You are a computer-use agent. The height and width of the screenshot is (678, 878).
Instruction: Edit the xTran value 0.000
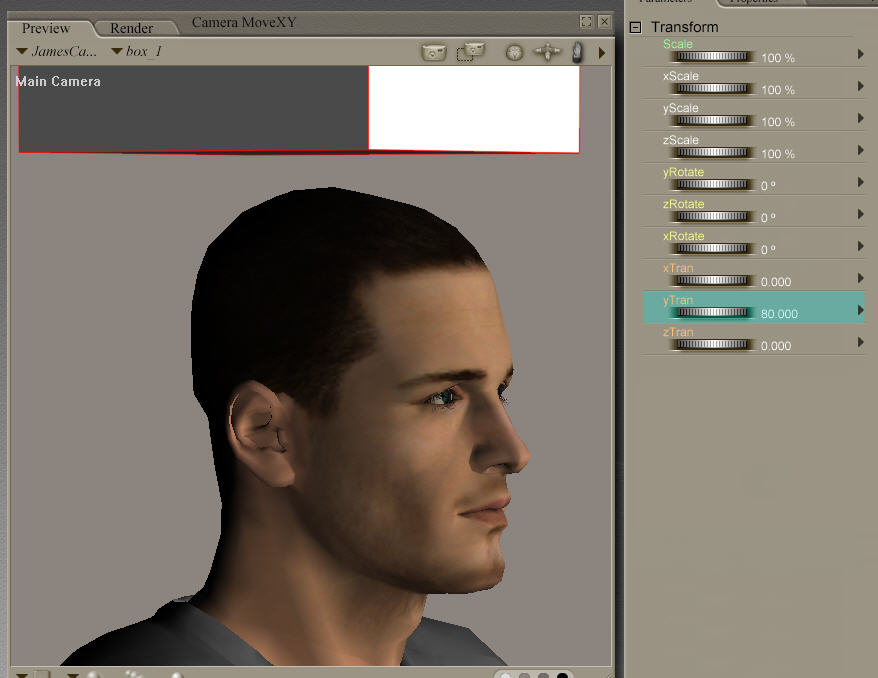[776, 282]
